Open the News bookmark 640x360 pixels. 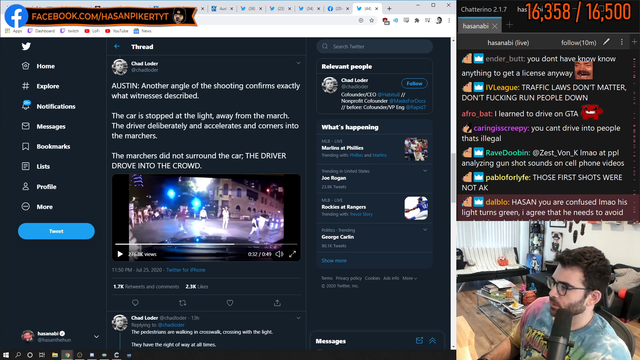(x=142, y=31)
